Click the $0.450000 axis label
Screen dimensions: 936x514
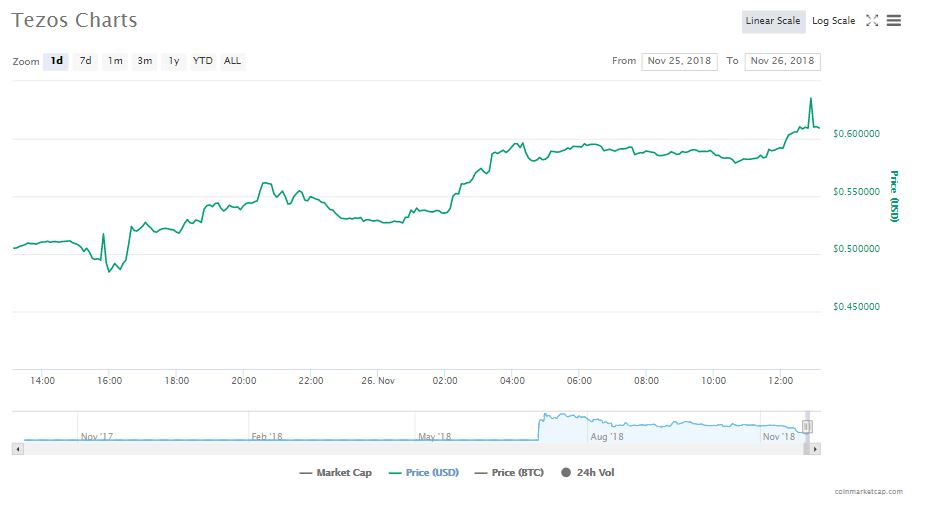(x=857, y=307)
